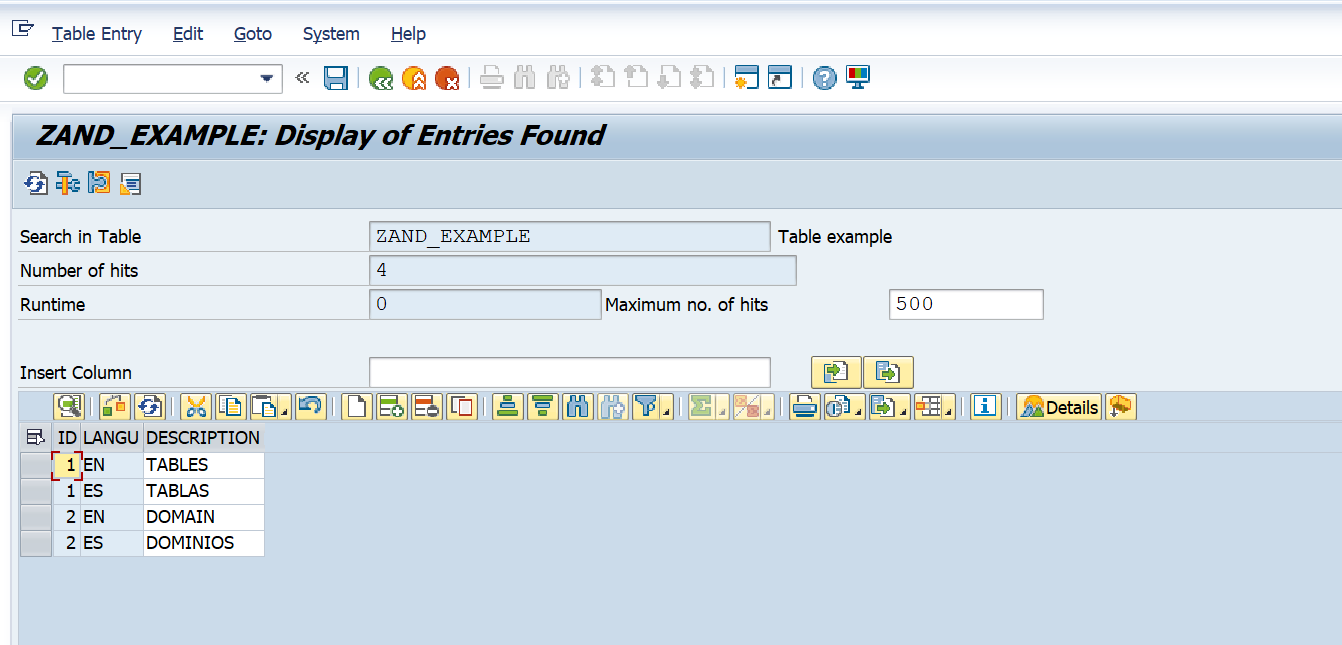Sort the grid in ascending order
1342x645 pixels.
(x=508, y=406)
